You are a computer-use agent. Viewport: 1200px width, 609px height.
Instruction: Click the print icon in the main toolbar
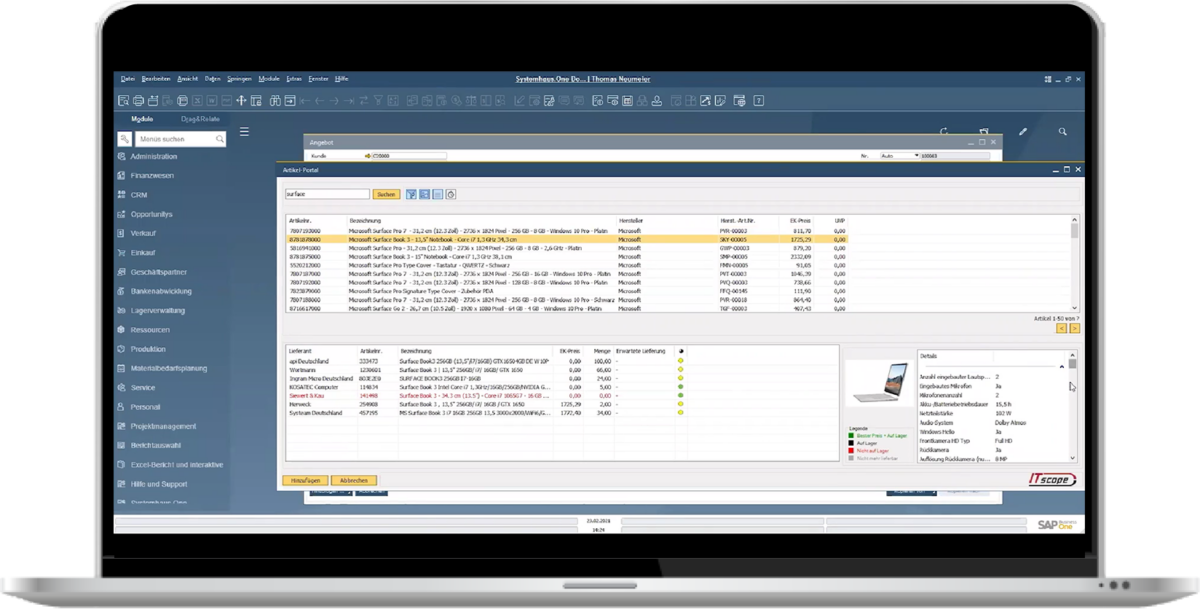138,100
